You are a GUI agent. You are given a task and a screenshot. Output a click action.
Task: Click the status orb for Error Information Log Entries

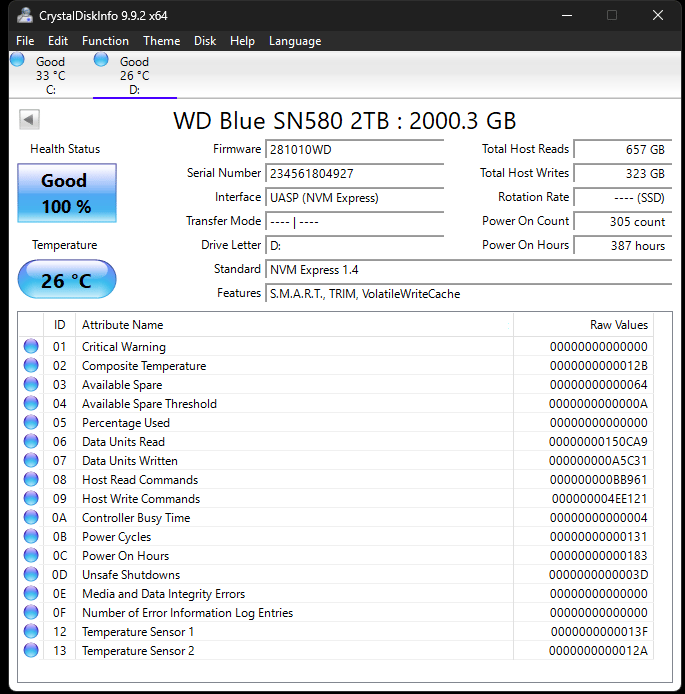pos(31,613)
